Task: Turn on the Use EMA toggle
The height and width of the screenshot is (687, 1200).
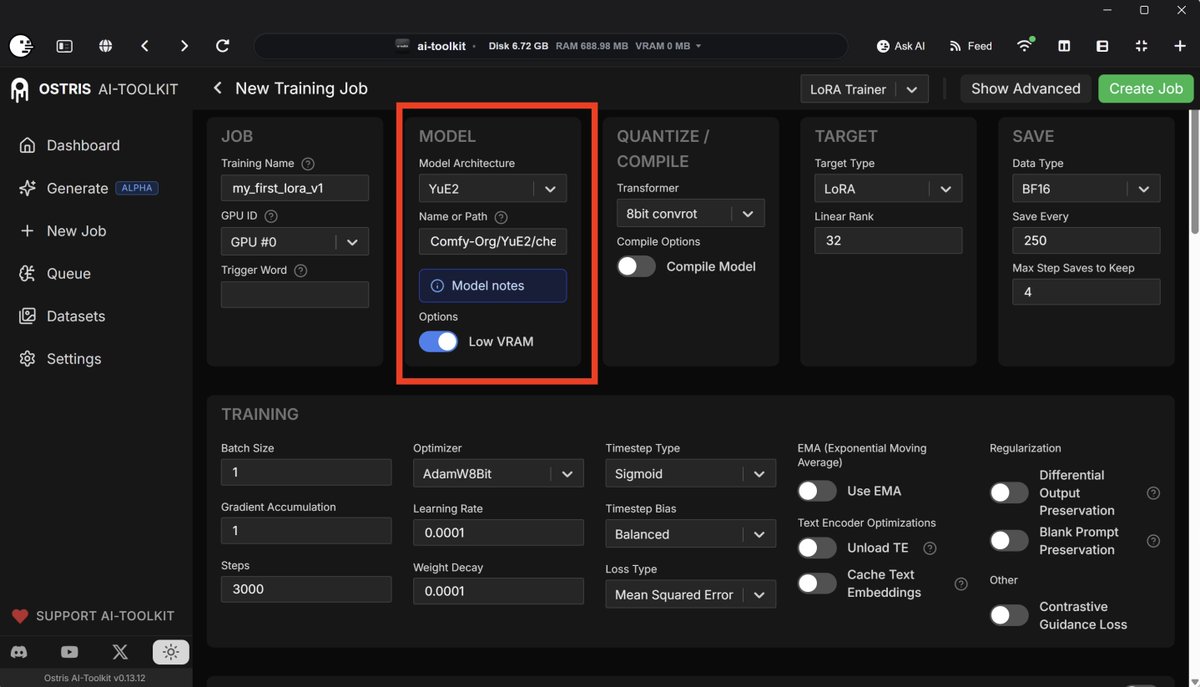Action: [817, 491]
